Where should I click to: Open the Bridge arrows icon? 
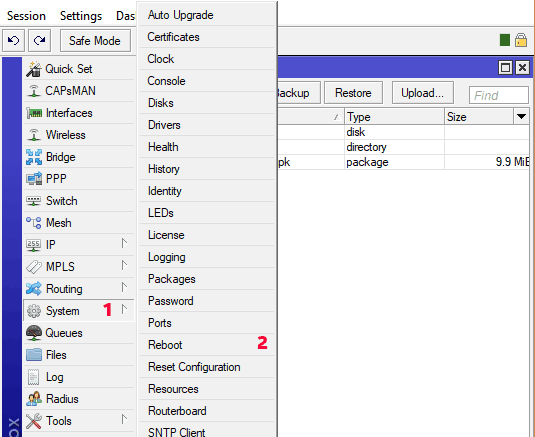point(34,157)
